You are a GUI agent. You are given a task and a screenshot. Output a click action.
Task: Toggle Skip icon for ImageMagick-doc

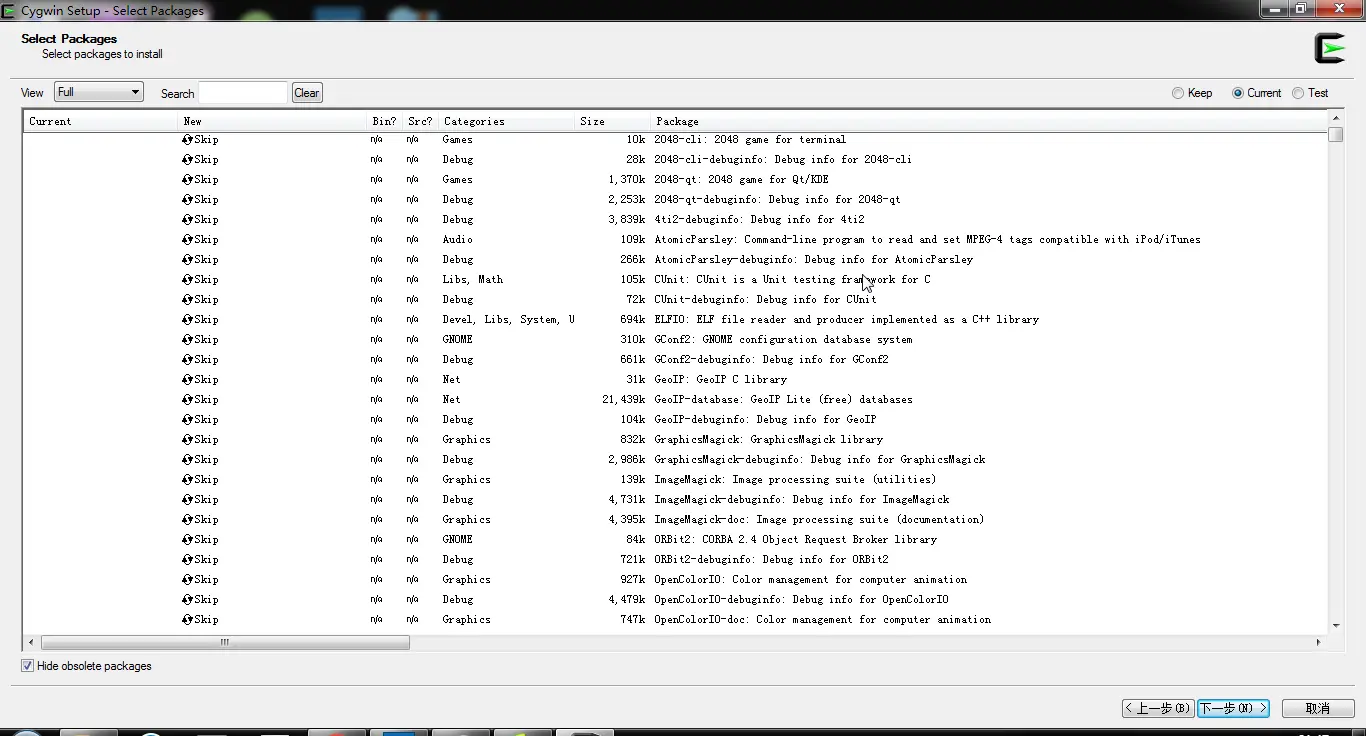(187, 520)
